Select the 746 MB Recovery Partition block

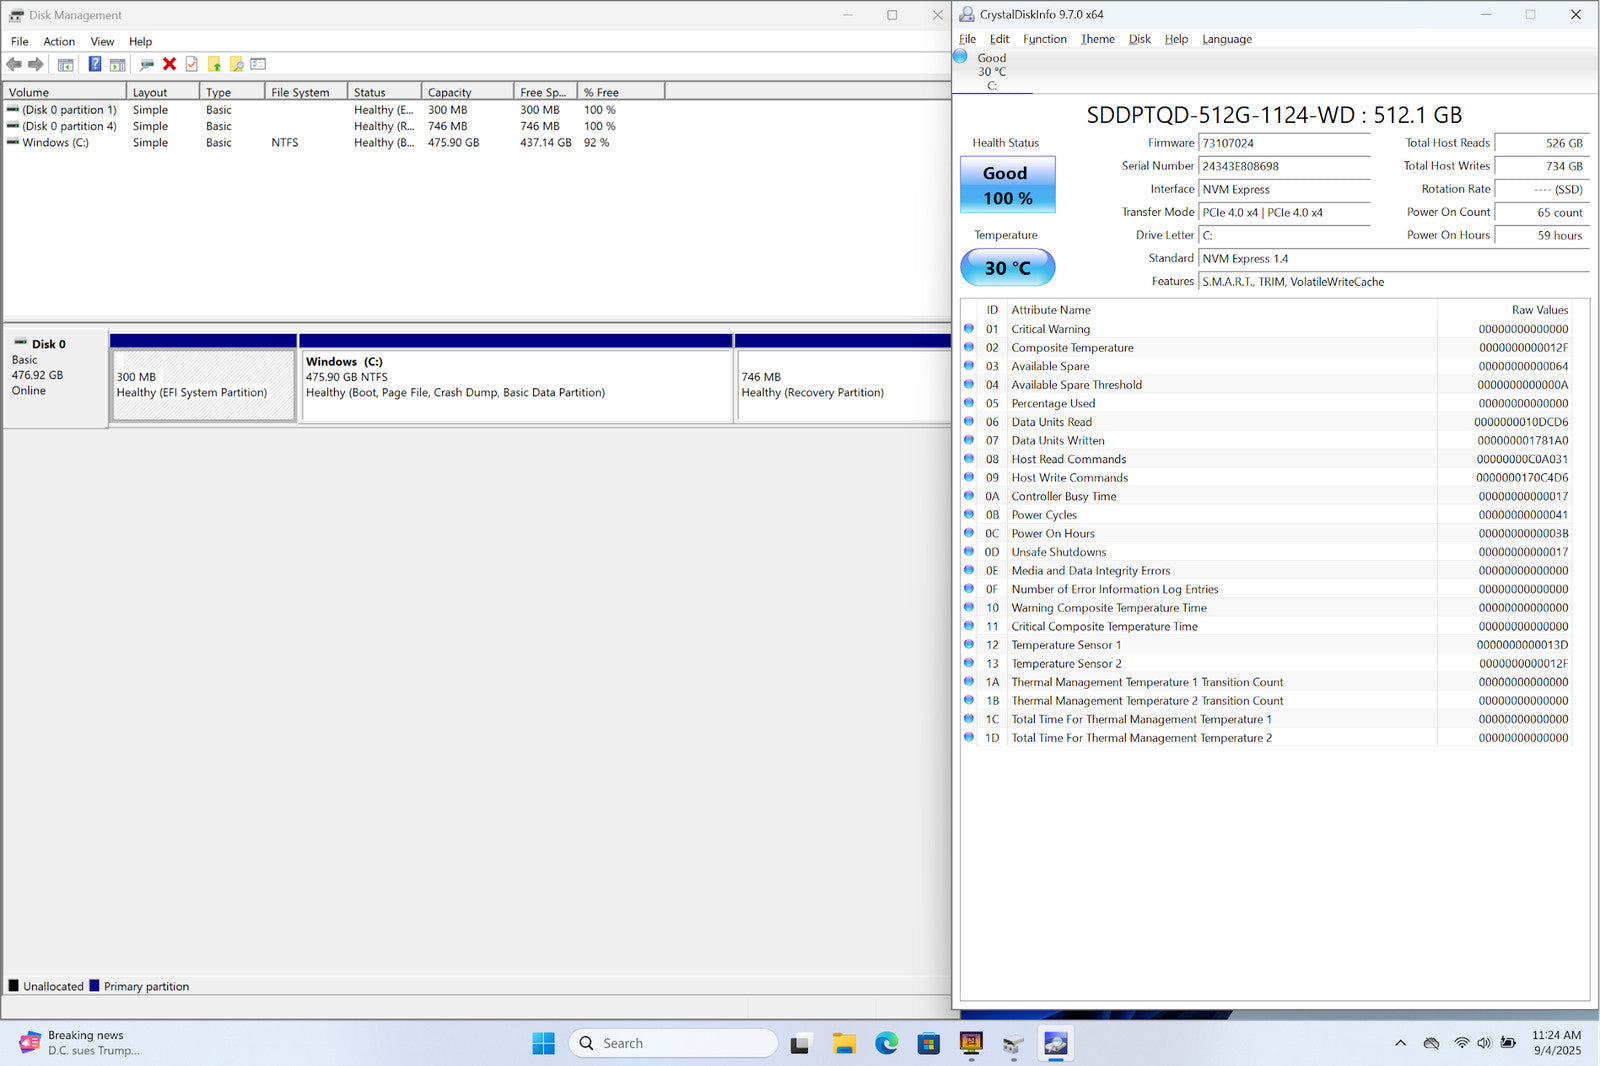tap(843, 384)
